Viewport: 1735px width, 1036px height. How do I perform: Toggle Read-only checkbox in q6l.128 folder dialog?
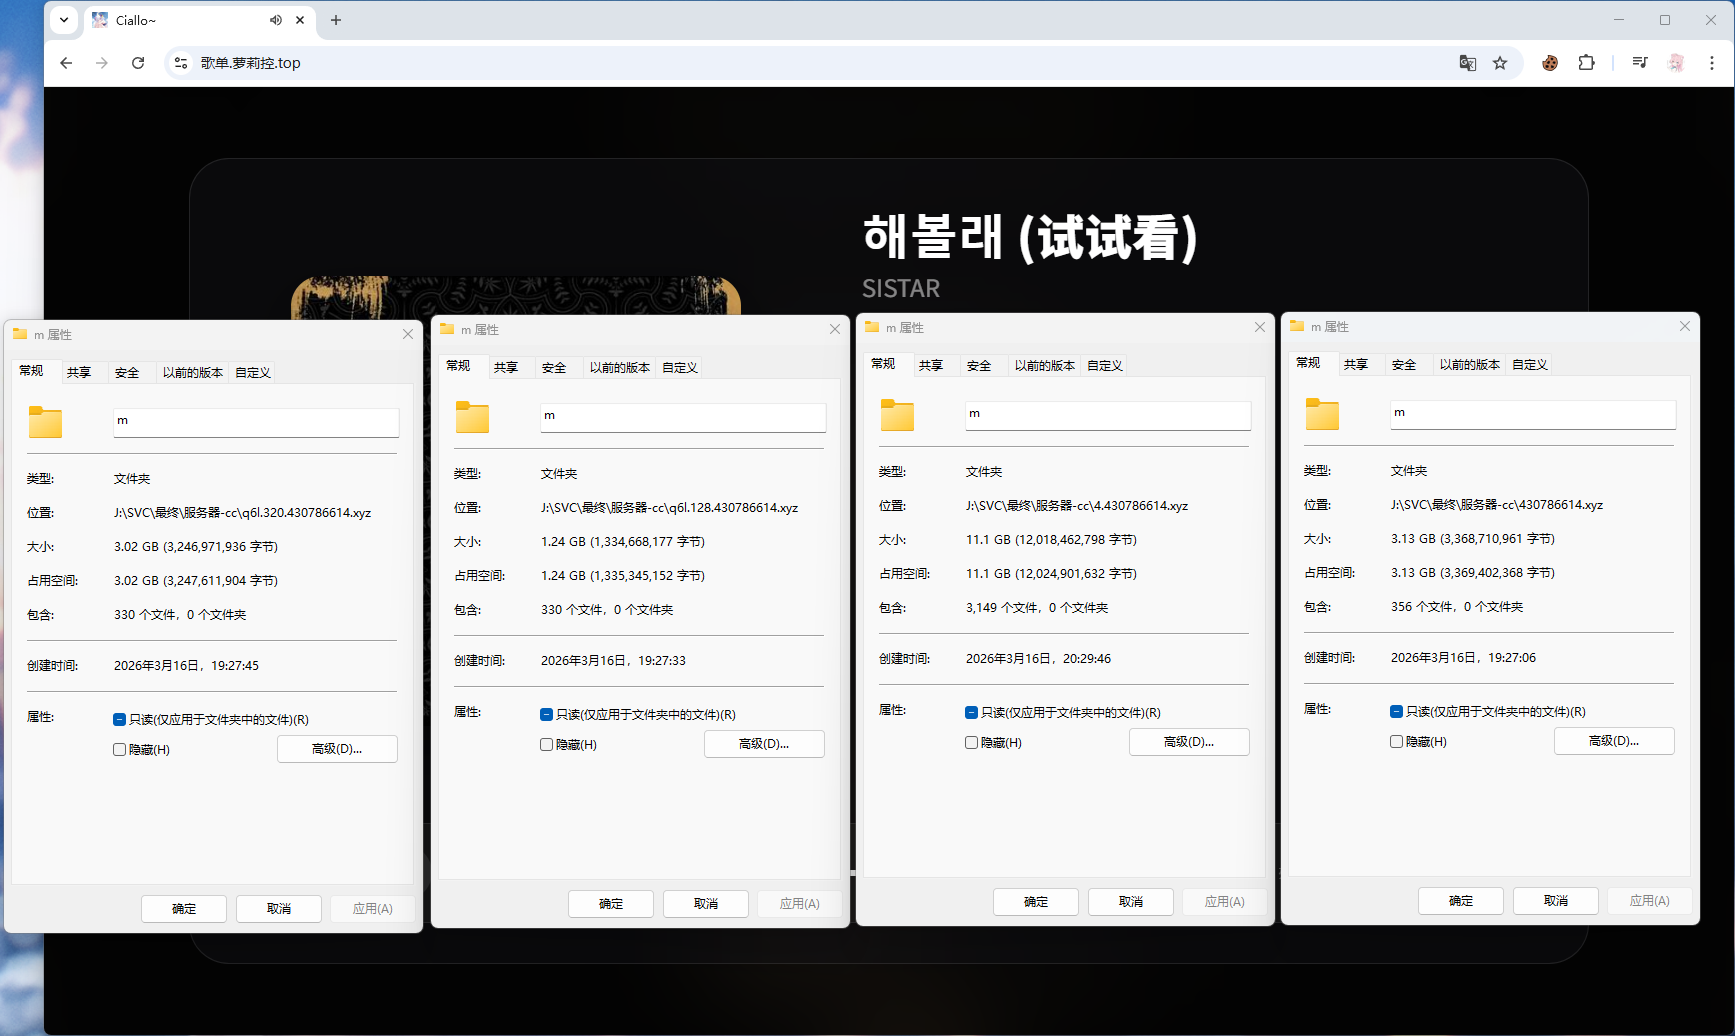[x=547, y=715]
